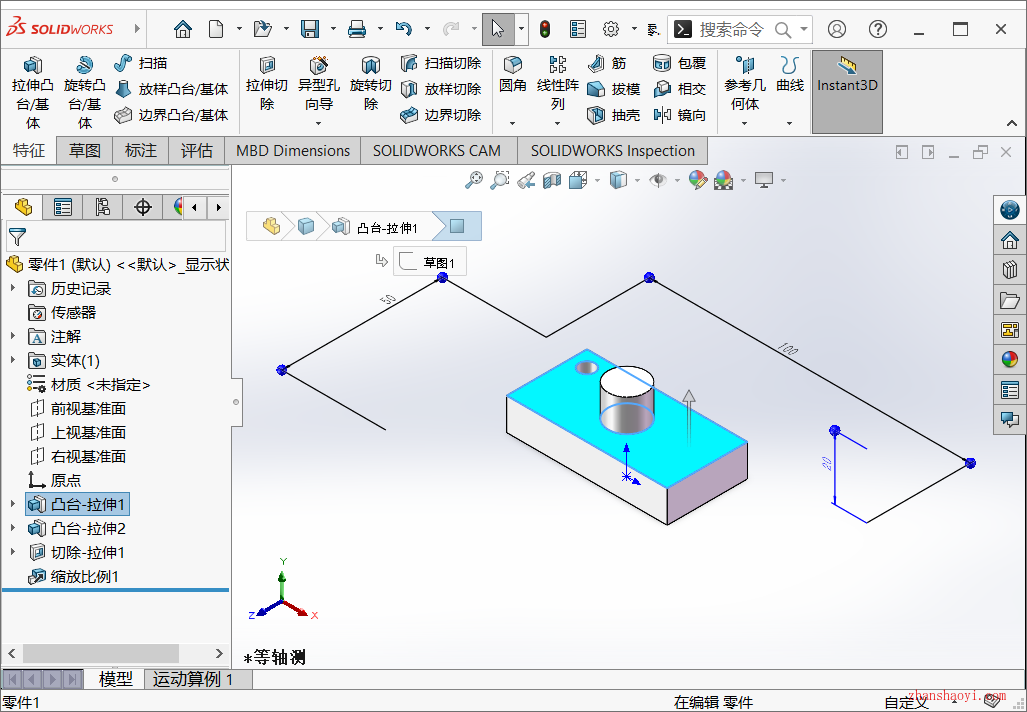Switch to the 草图 tab
Image resolution: width=1027 pixels, height=712 pixels.
tap(85, 151)
